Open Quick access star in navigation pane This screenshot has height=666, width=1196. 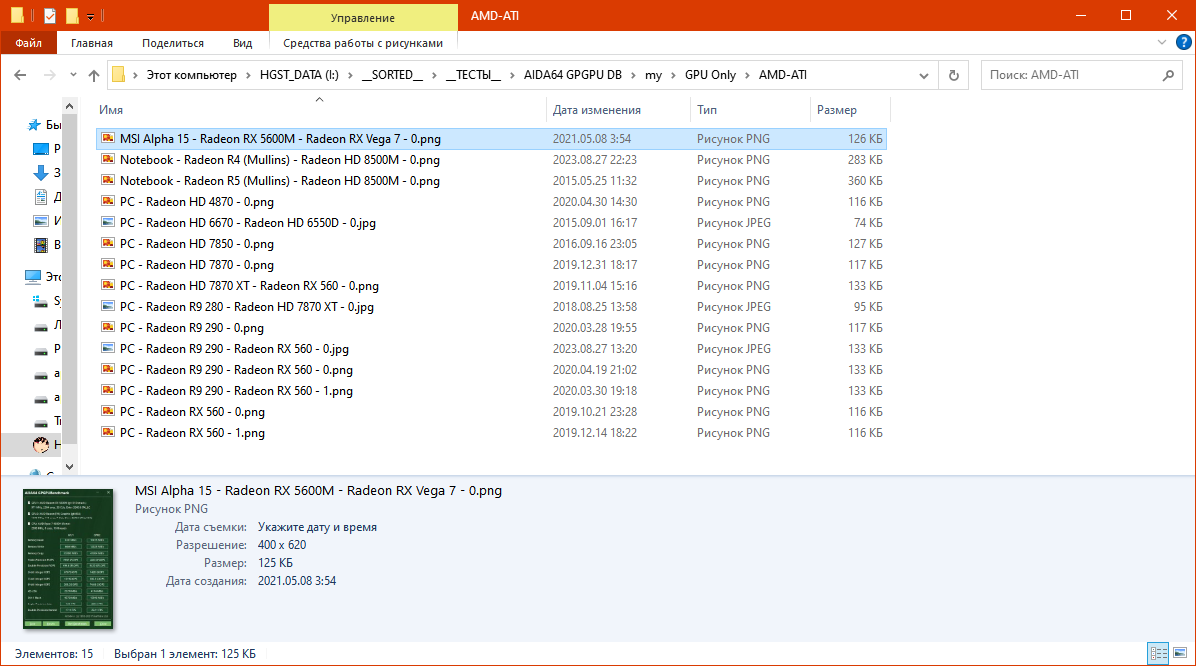(x=34, y=124)
